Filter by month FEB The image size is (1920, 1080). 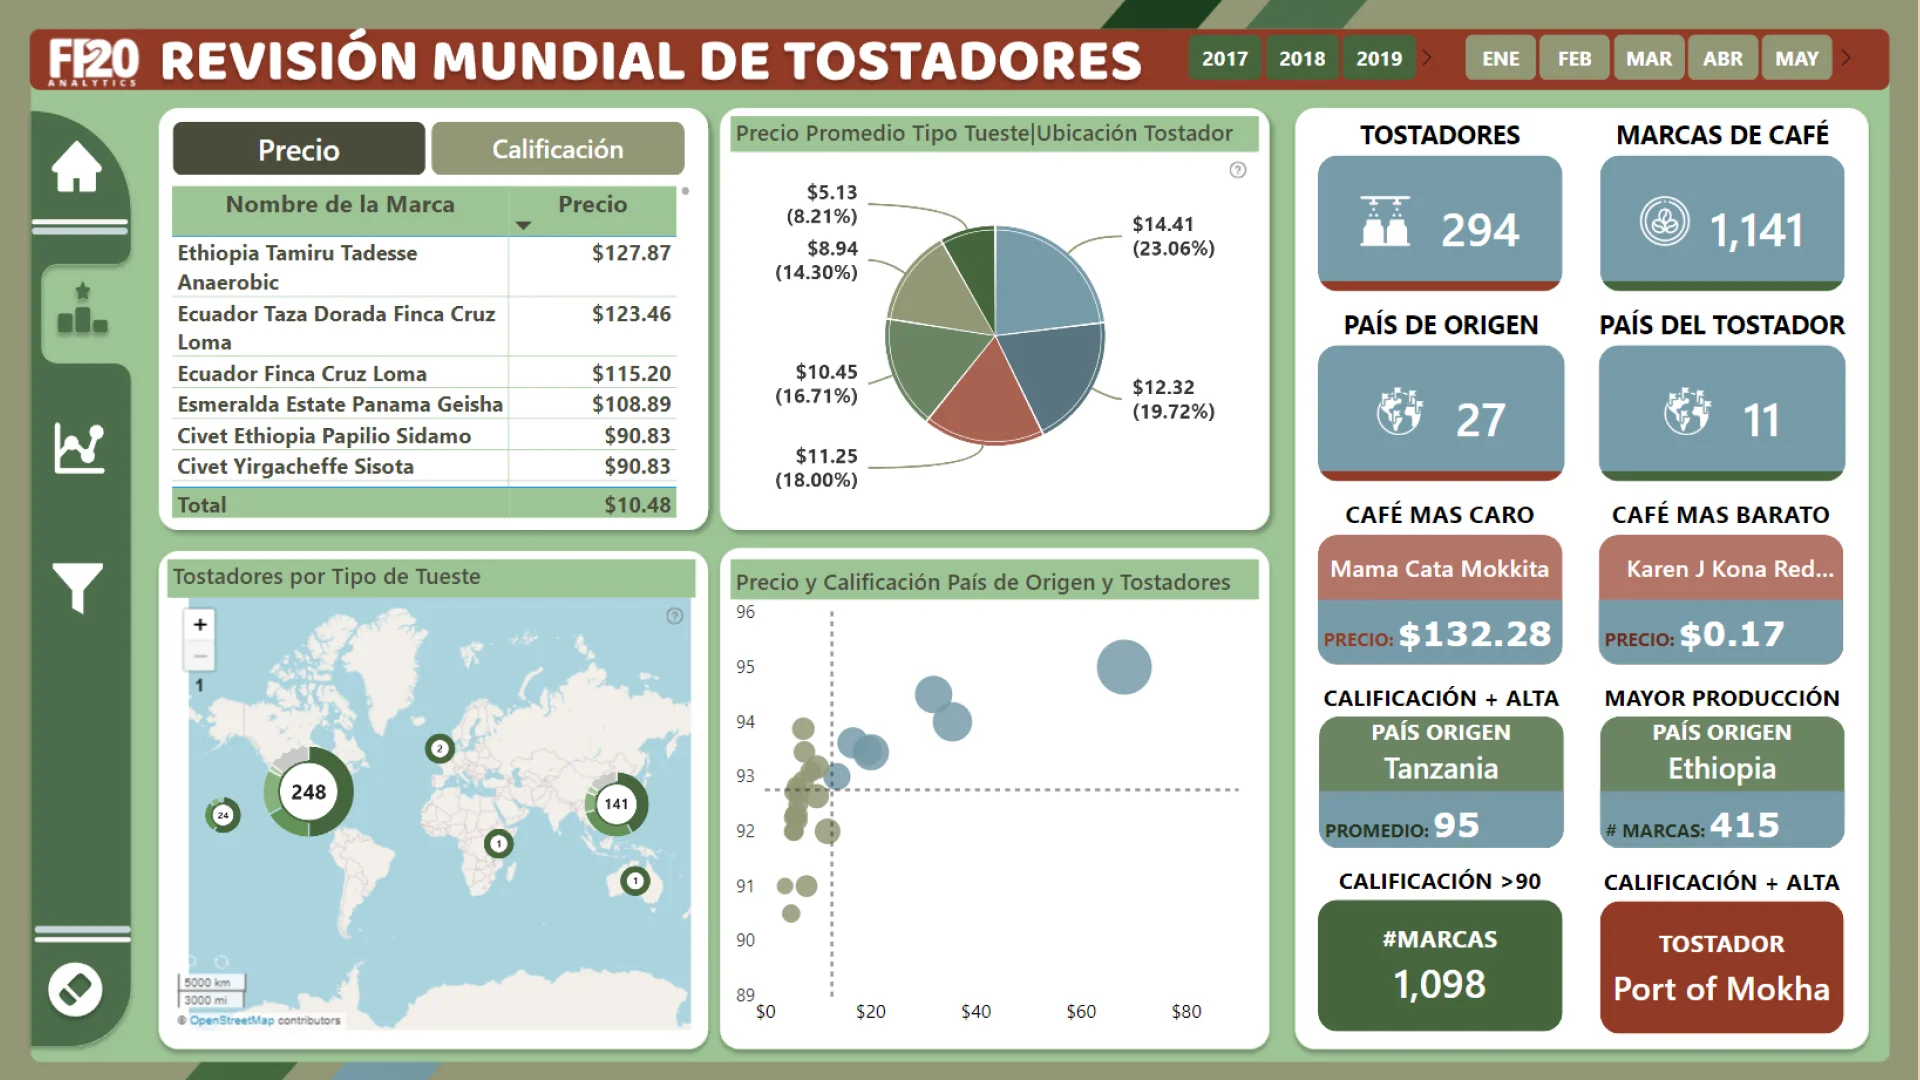click(x=1574, y=58)
